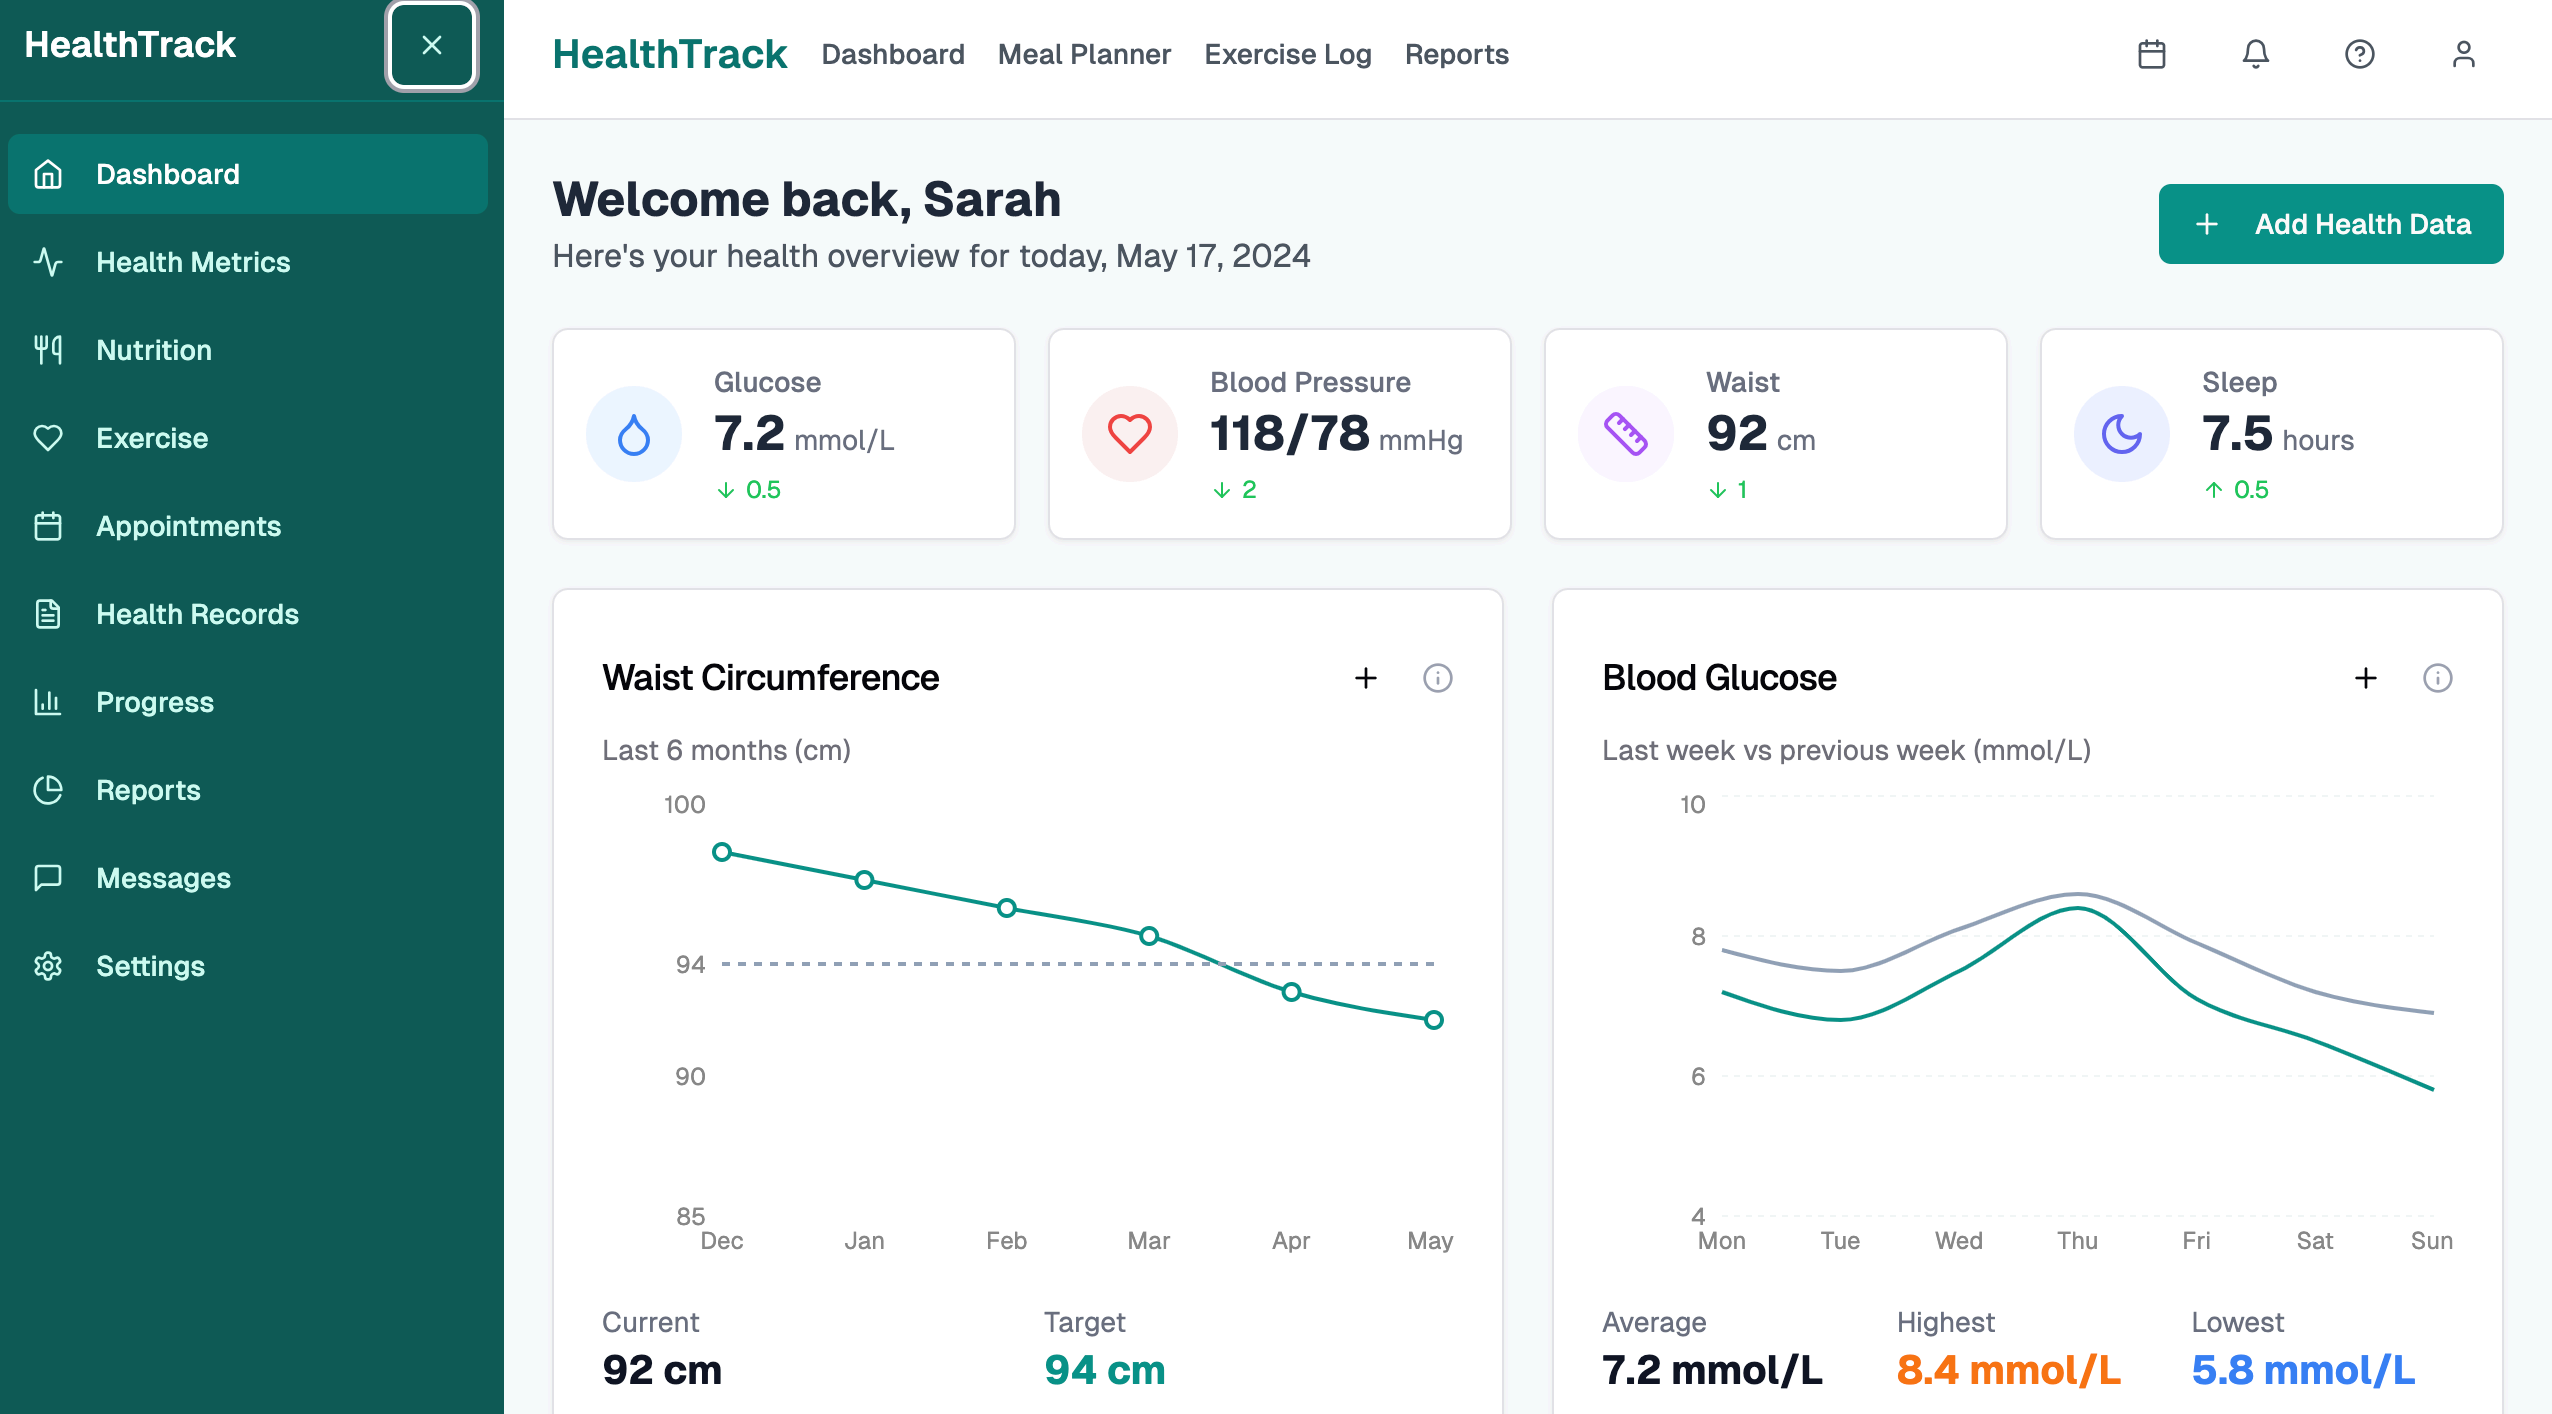The image size is (2552, 1414).
Task: Show info for Blood Glucose chart
Action: [2438, 678]
